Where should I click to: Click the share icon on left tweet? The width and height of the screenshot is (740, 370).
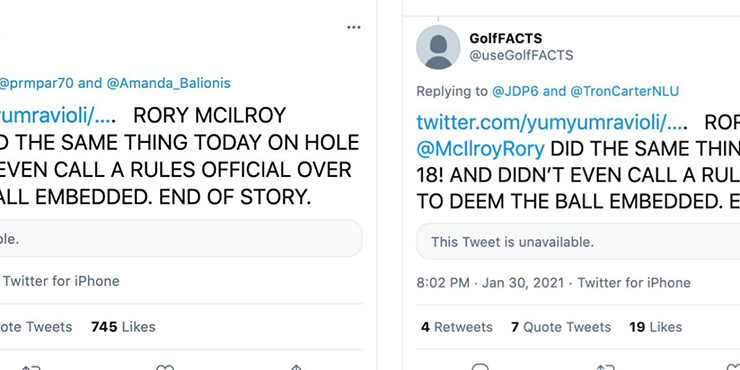(x=296, y=367)
